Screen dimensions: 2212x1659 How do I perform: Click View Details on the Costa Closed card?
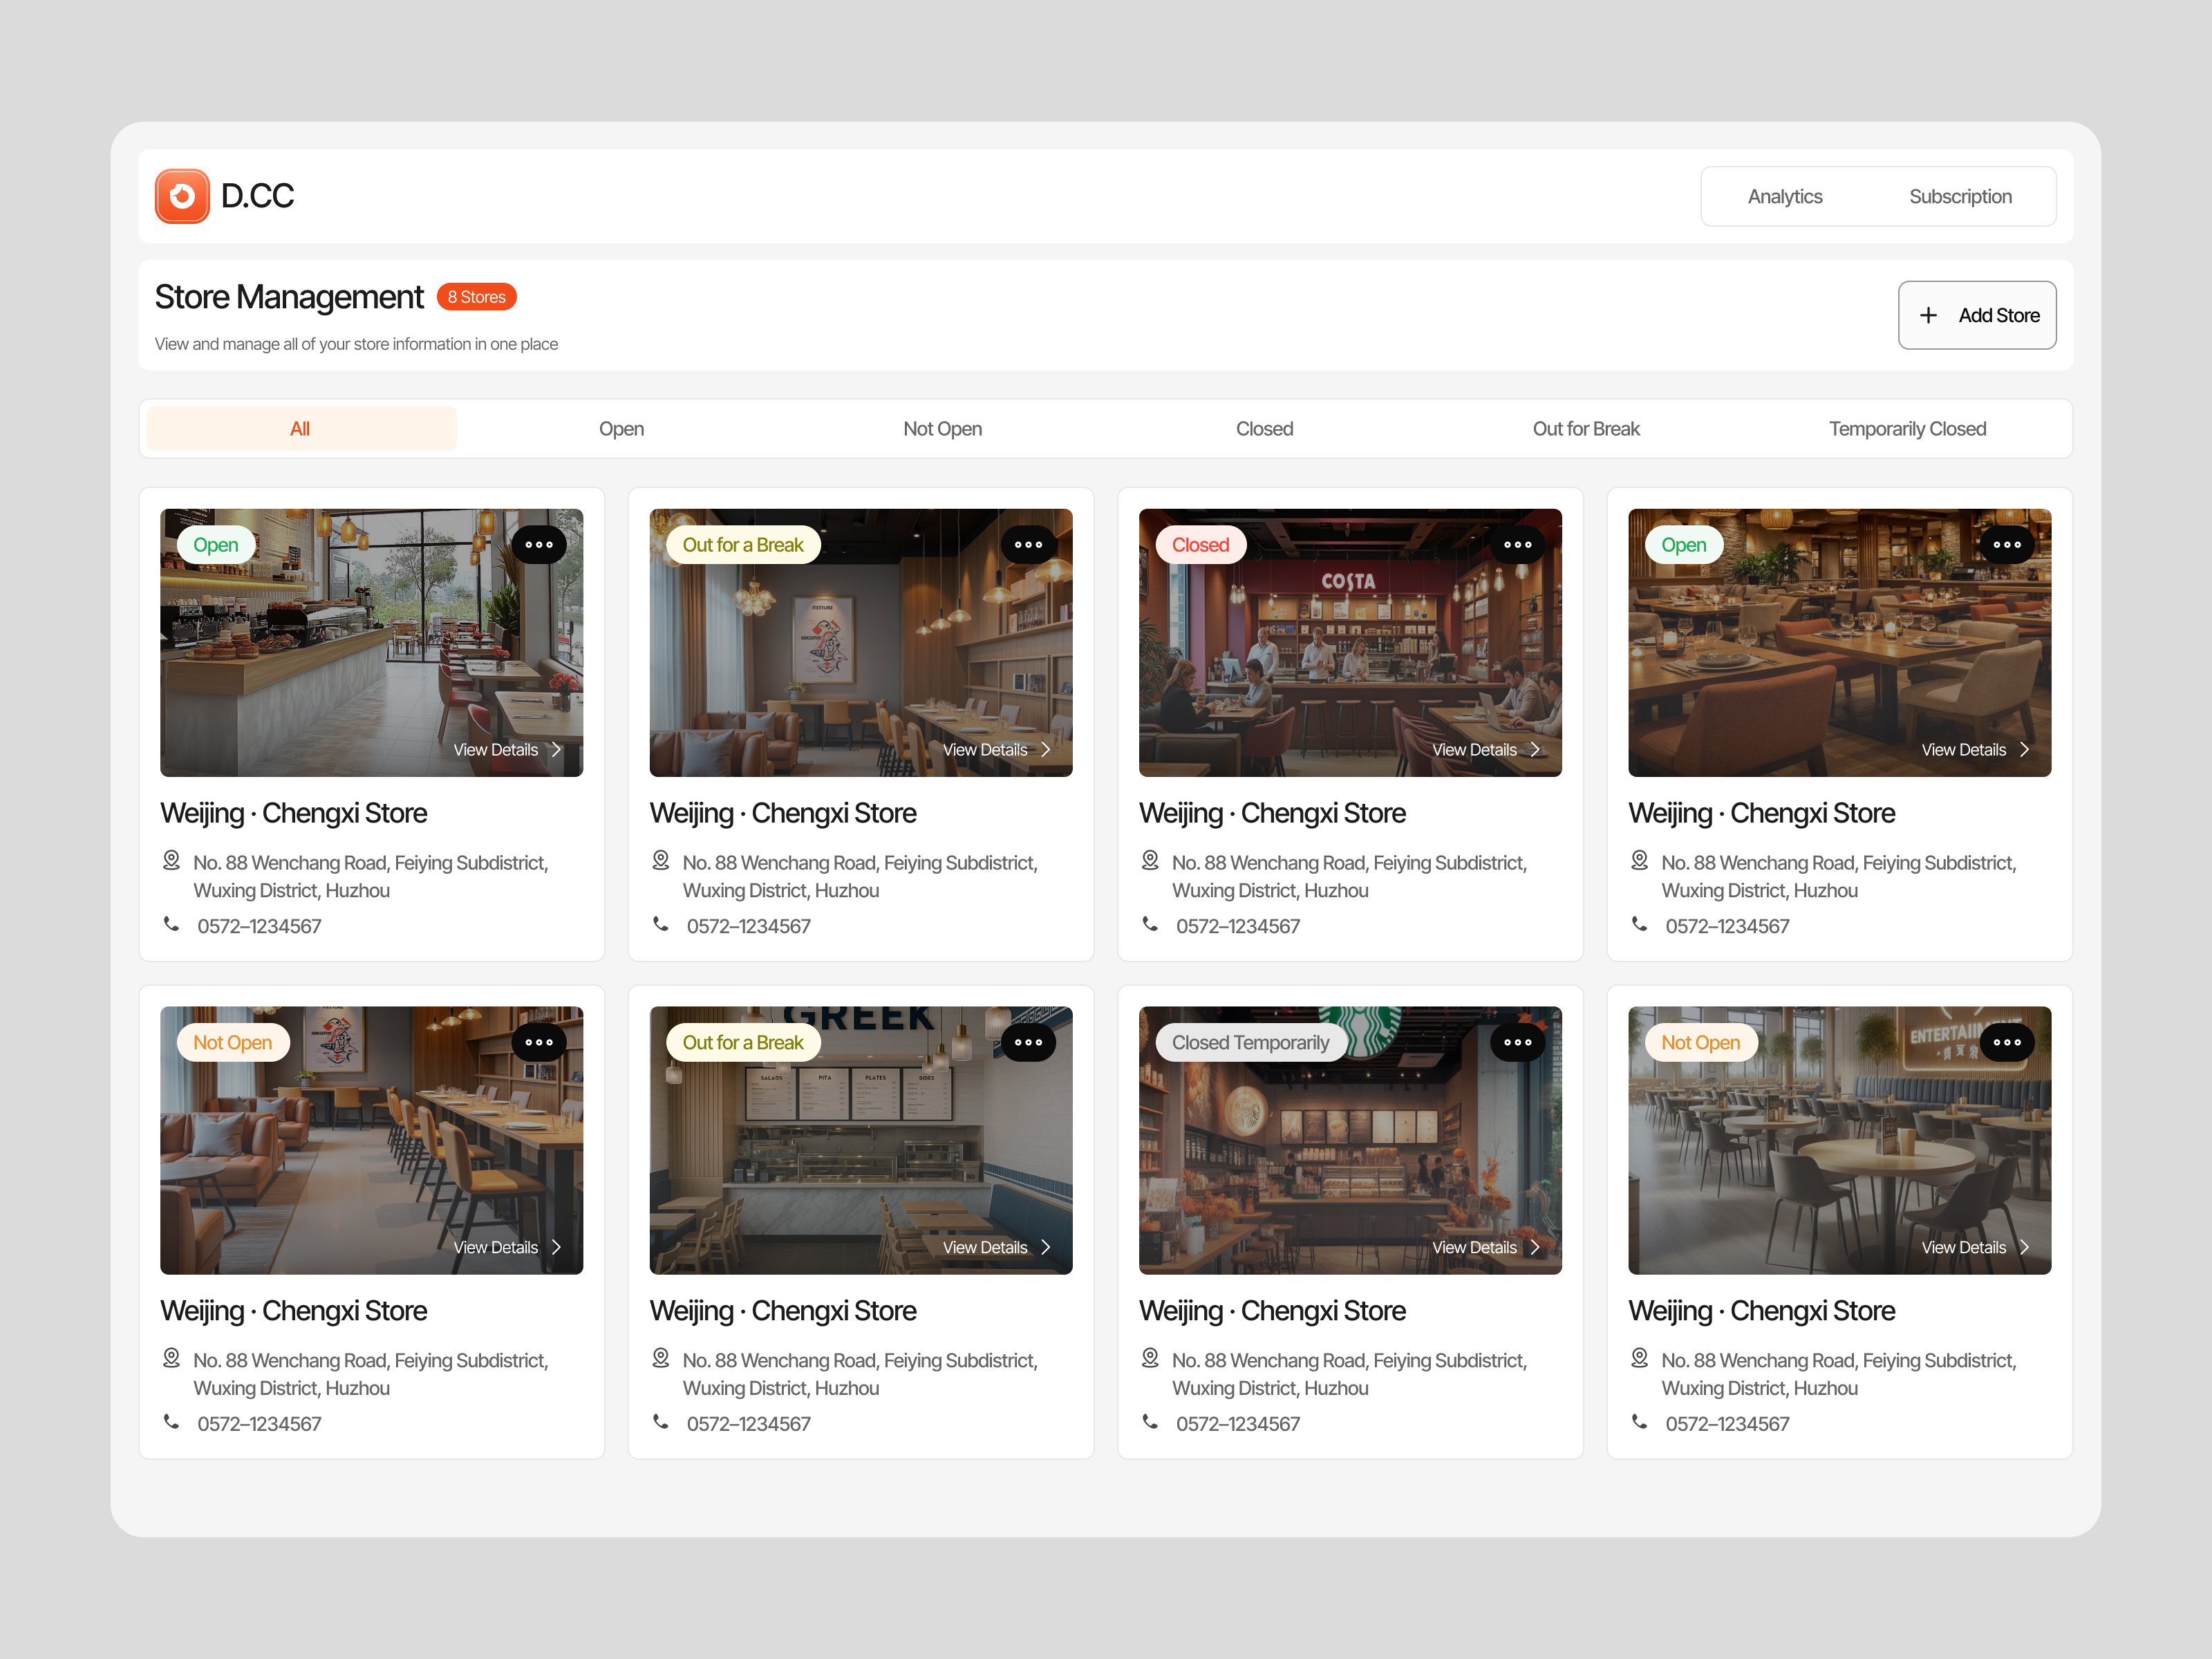tap(1486, 750)
